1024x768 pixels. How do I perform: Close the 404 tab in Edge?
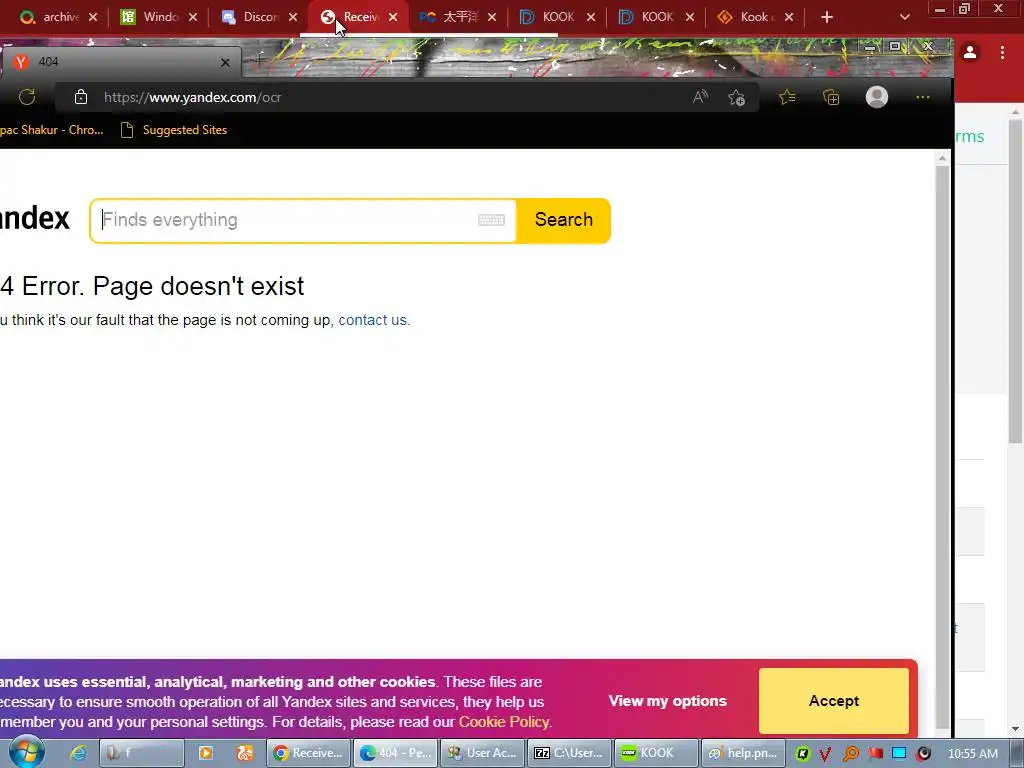(225, 62)
